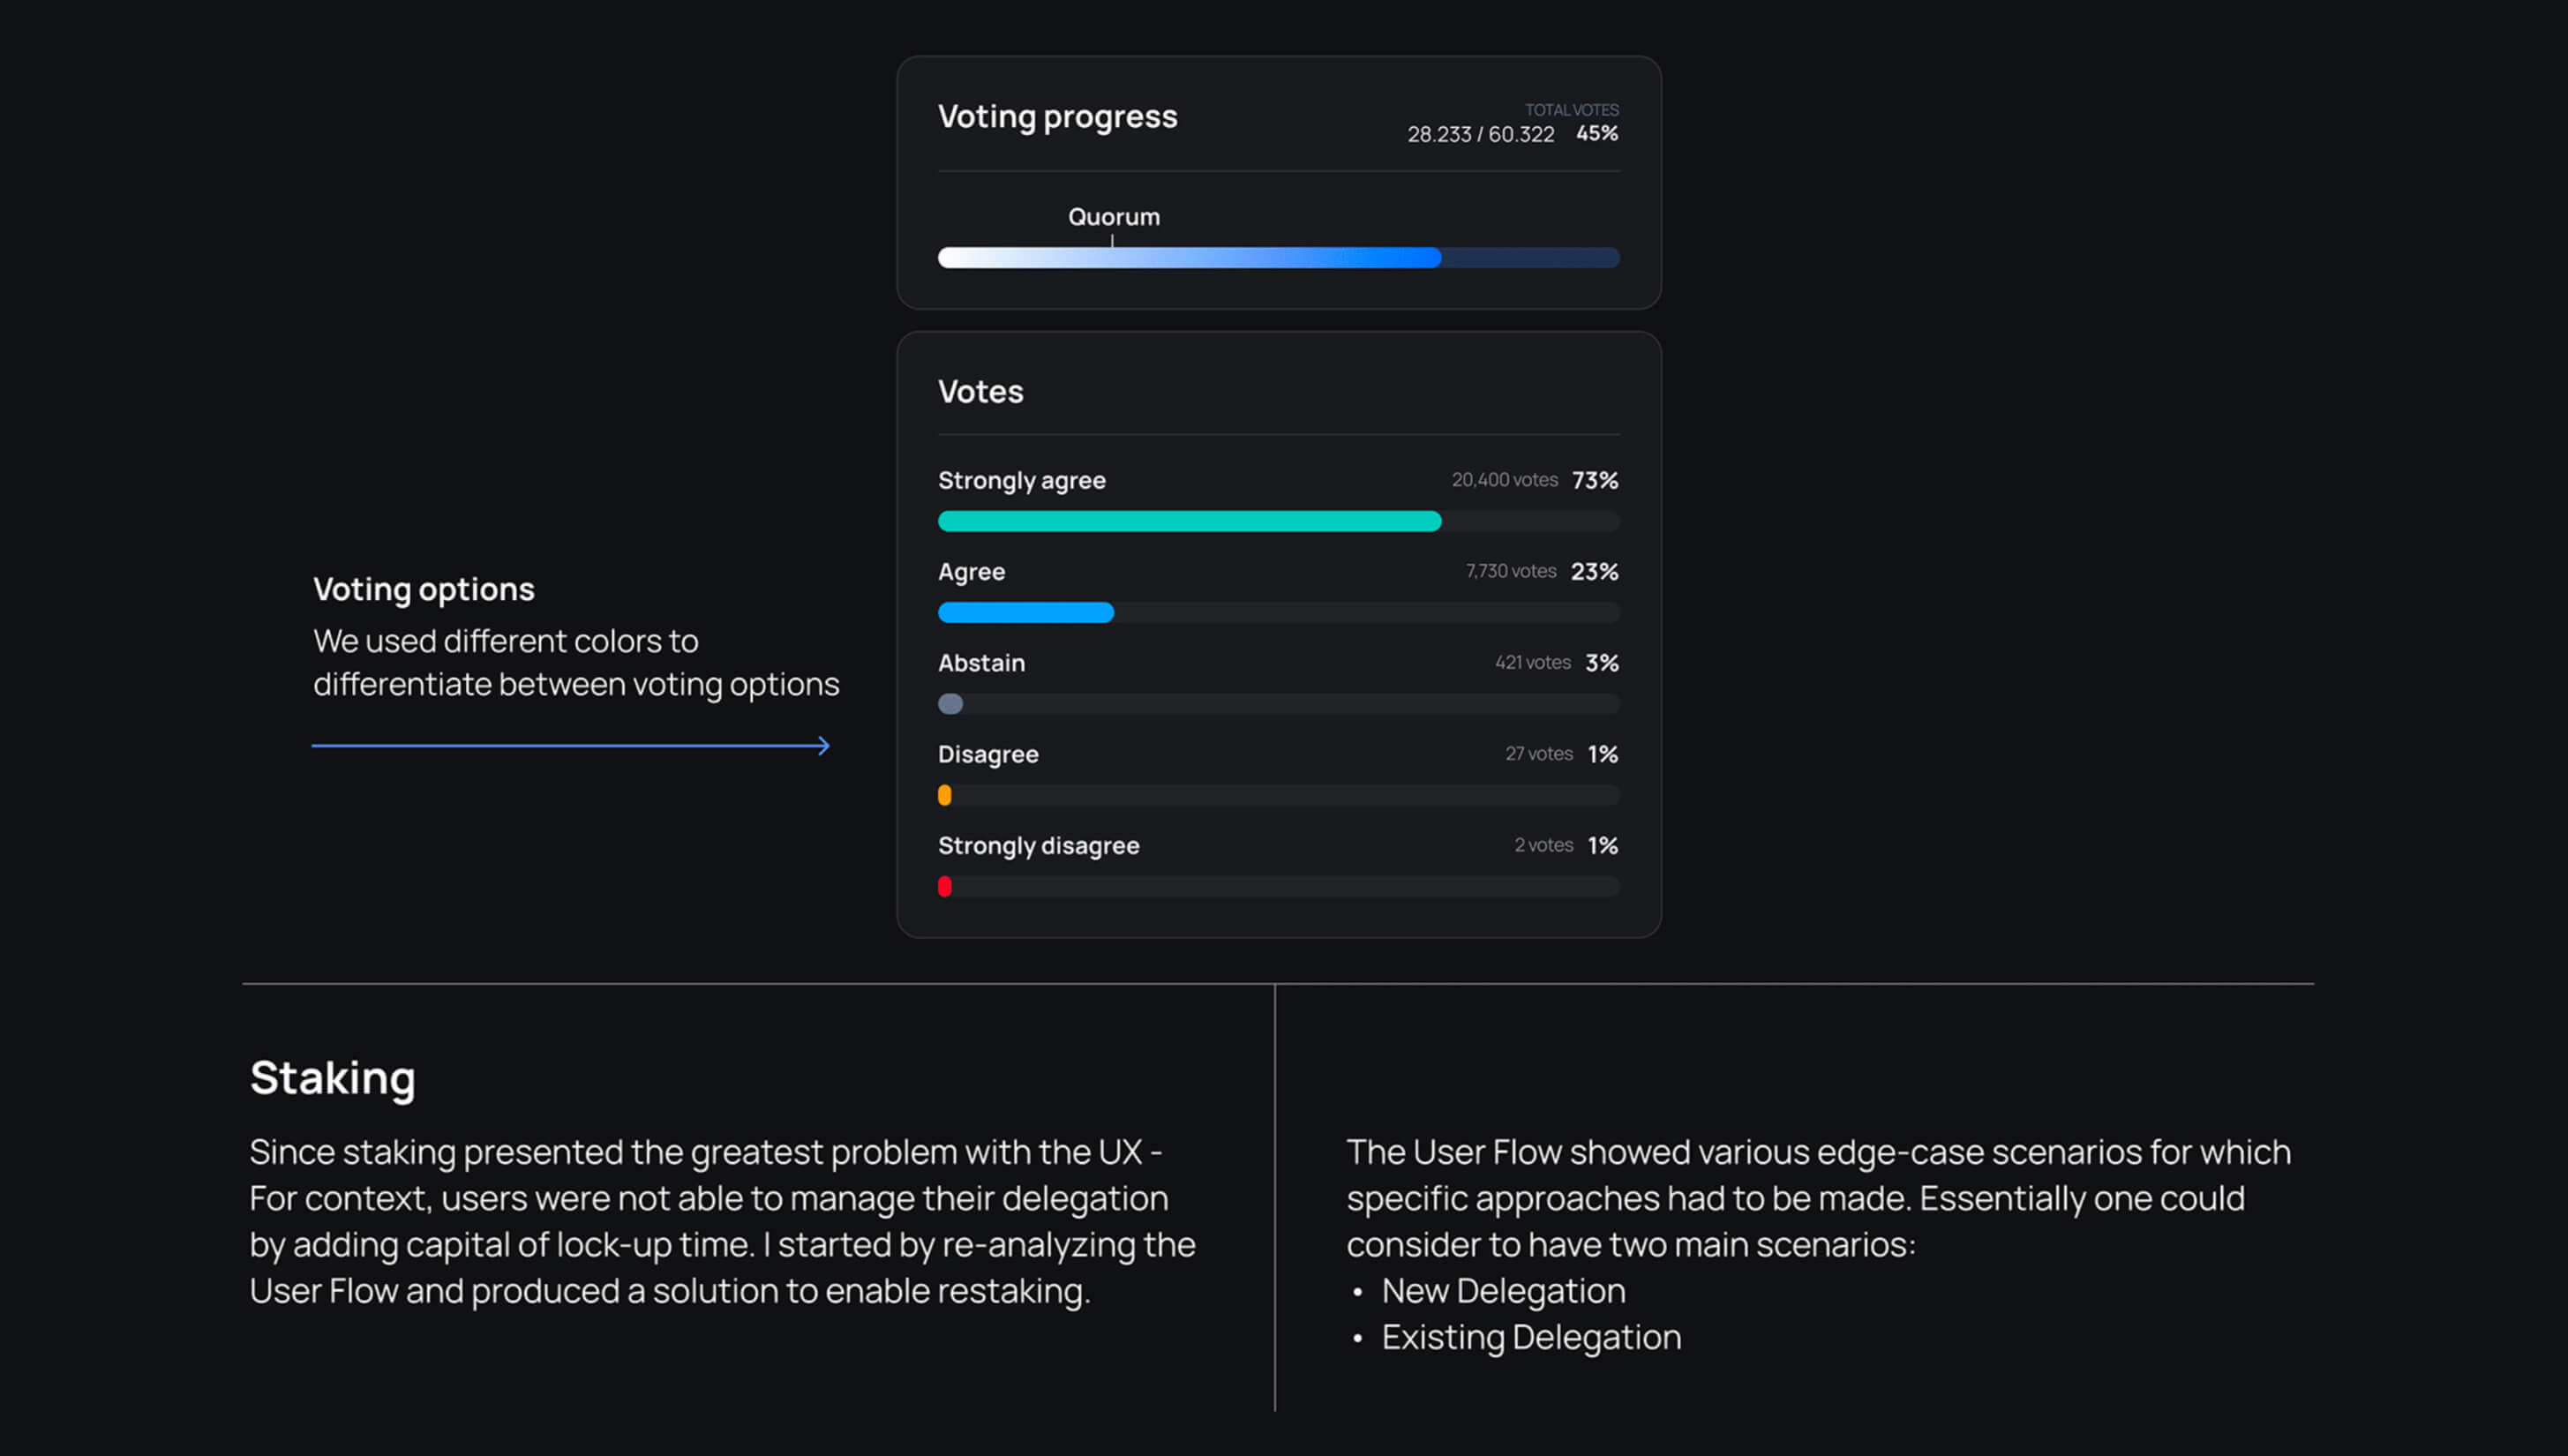
Task: Click the Existing Delegation bullet item
Action: (1530, 1337)
